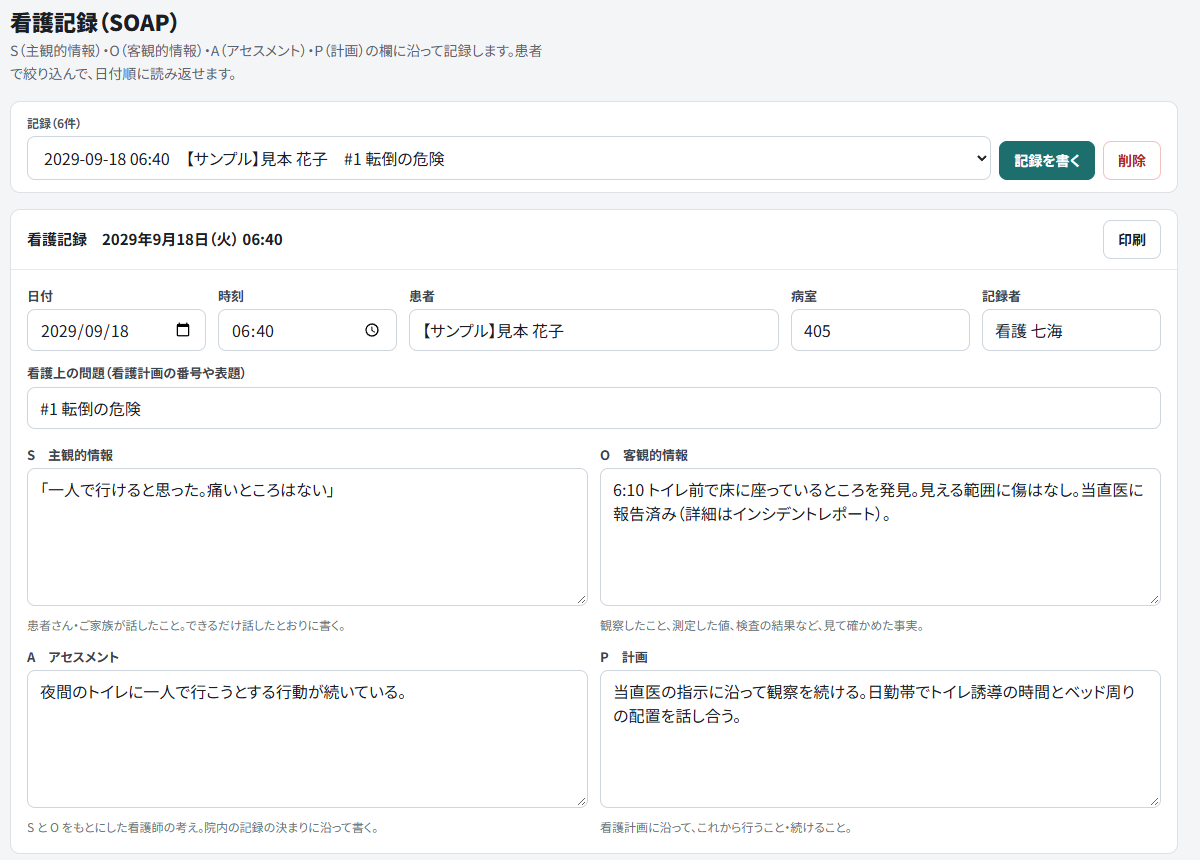Click inside the S 主観的情報 textarea
This screenshot has width=1200, height=860.
307,537
